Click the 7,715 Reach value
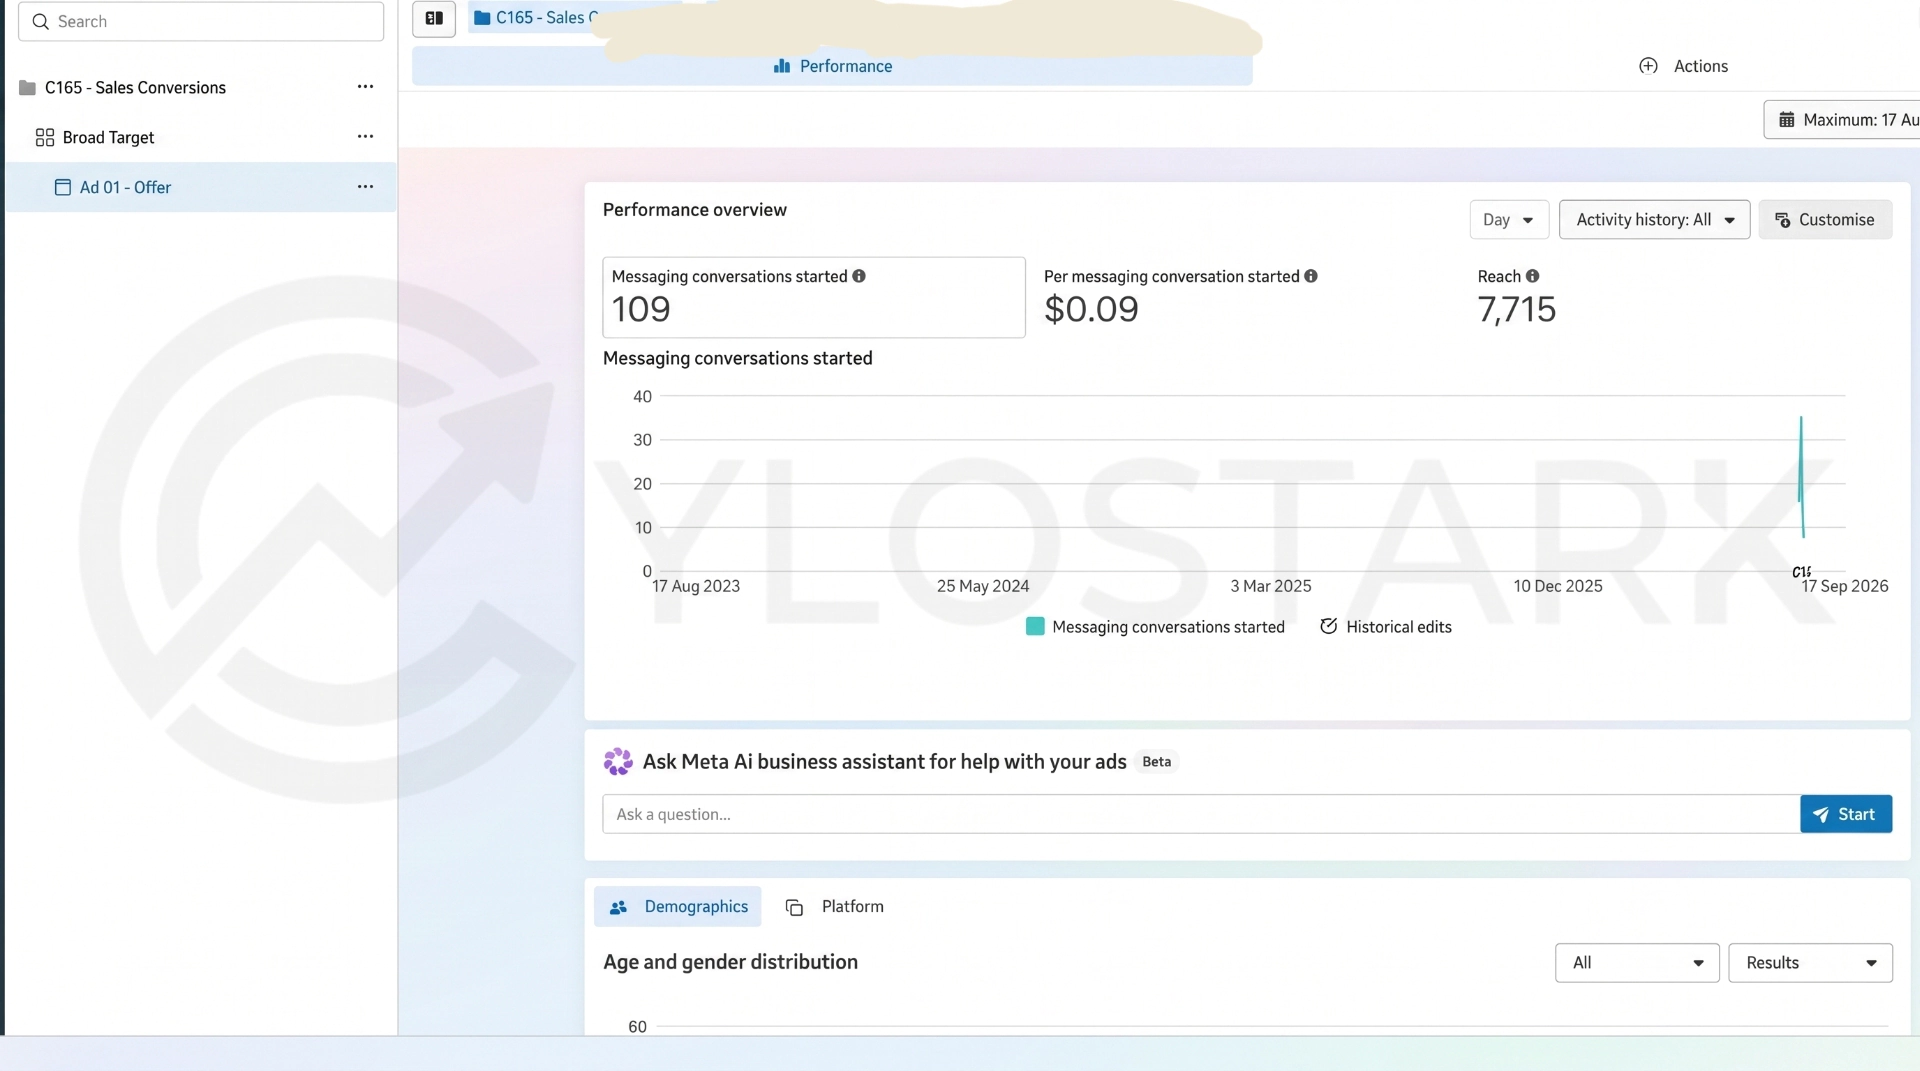The width and height of the screenshot is (1920, 1071). [x=1517, y=309]
